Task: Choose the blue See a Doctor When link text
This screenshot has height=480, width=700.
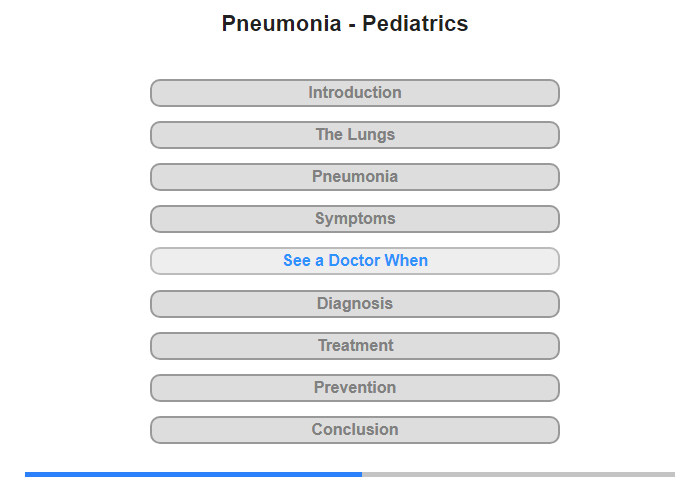Action: [x=355, y=260]
